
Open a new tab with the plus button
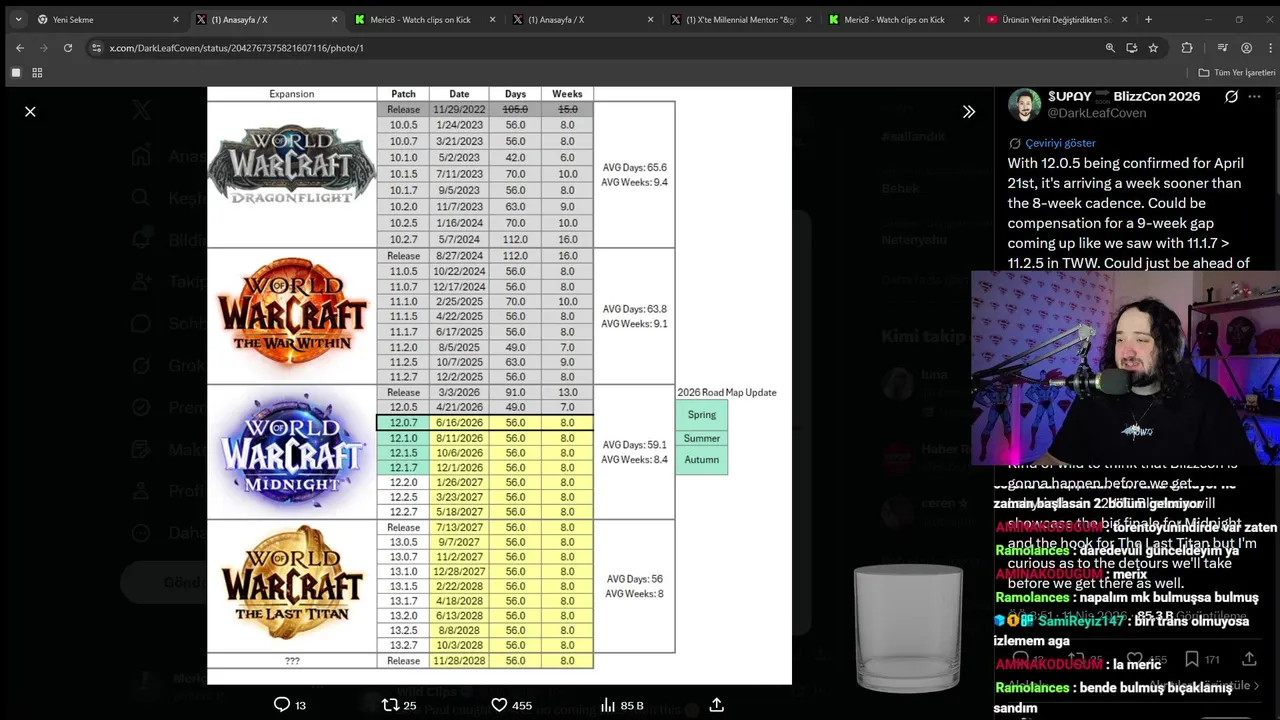tap(1148, 19)
